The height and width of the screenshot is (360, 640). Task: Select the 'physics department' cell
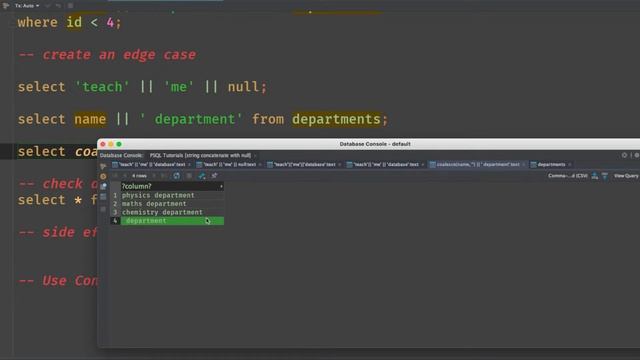(172, 195)
